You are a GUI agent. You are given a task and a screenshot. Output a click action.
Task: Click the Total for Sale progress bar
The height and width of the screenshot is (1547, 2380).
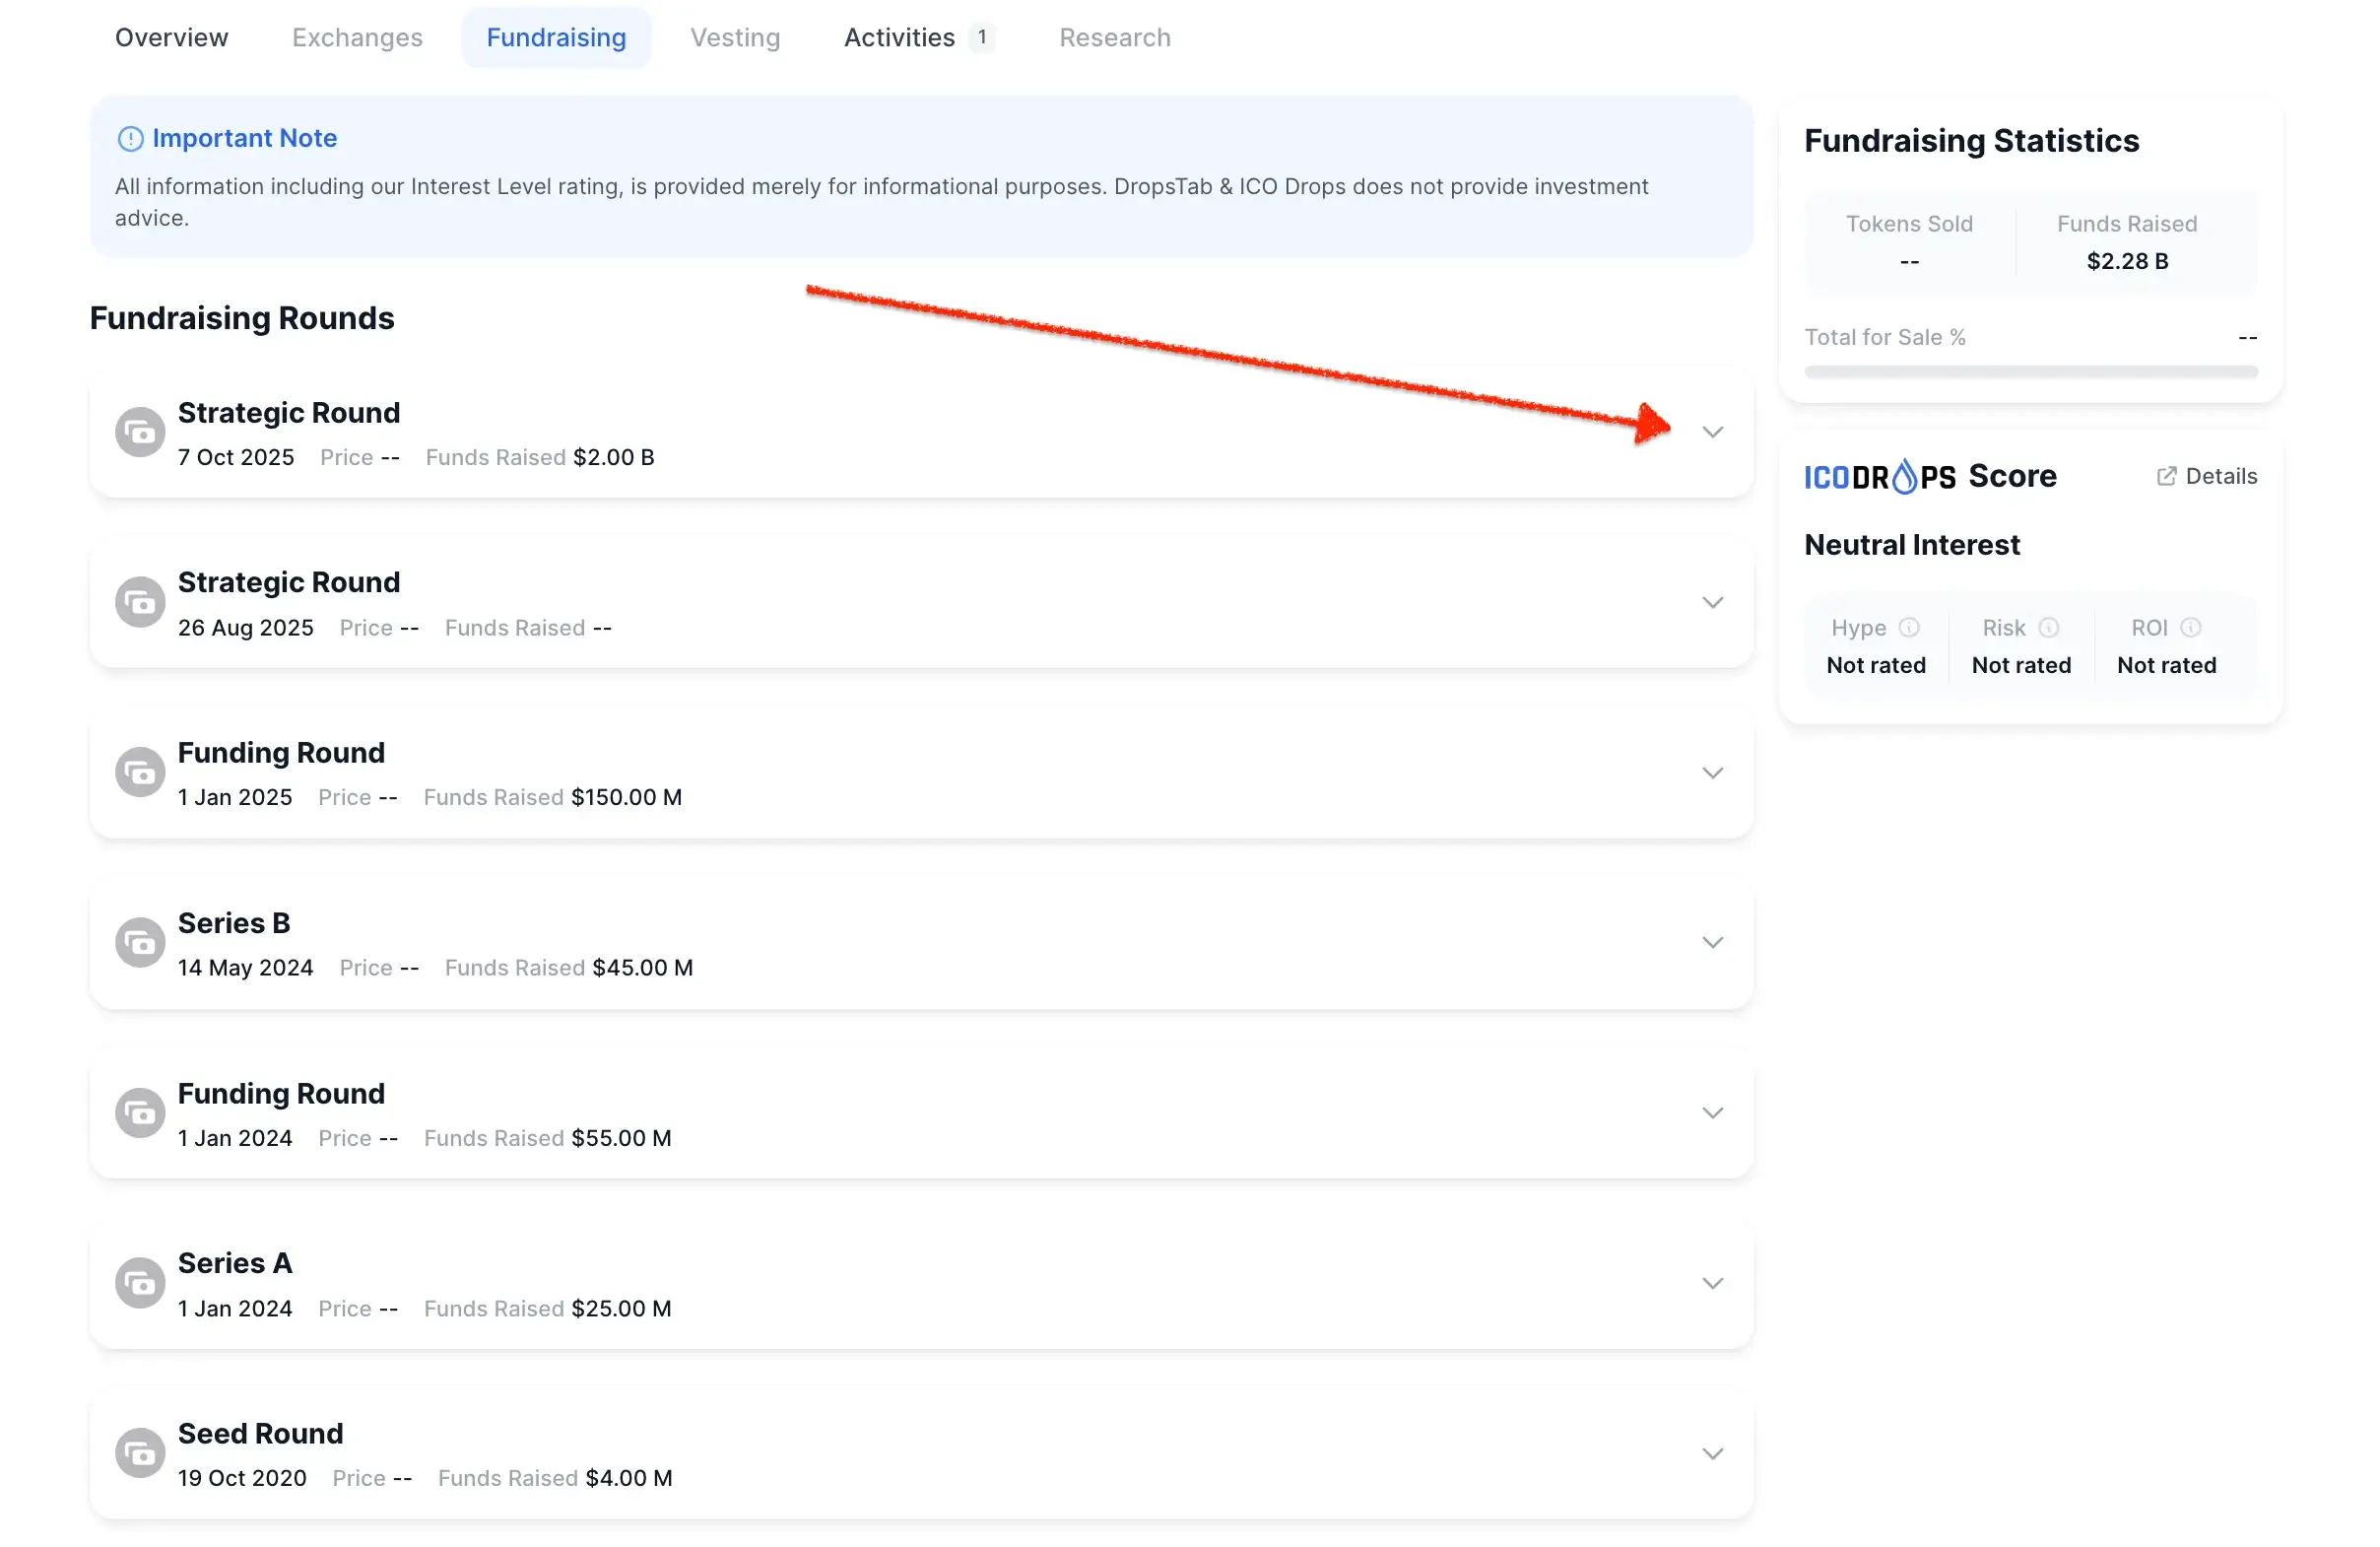2030,372
